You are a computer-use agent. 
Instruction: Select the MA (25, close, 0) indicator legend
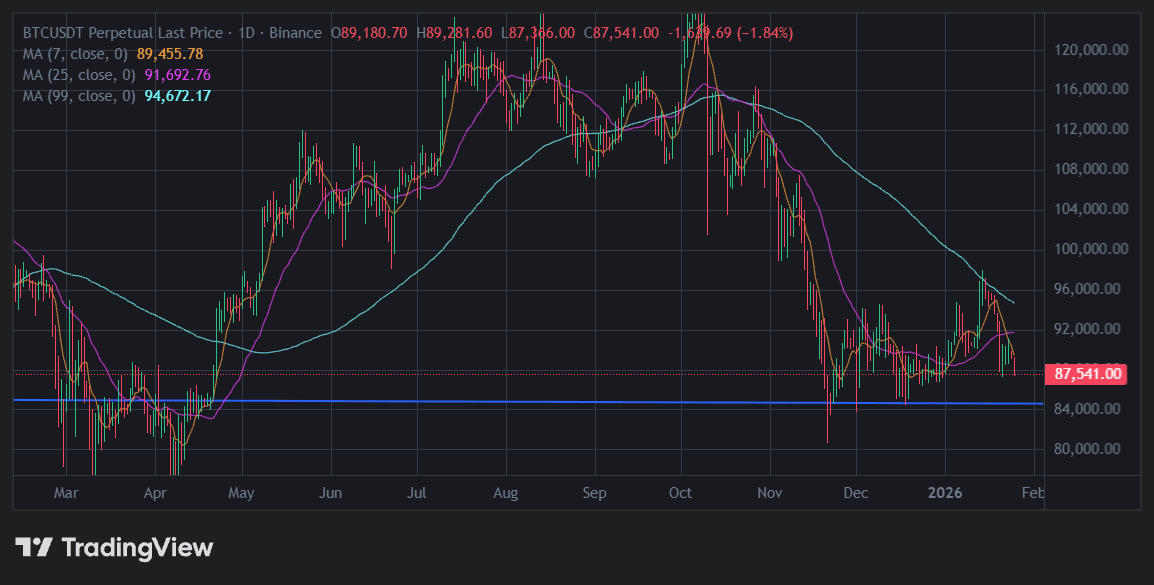click(x=79, y=75)
